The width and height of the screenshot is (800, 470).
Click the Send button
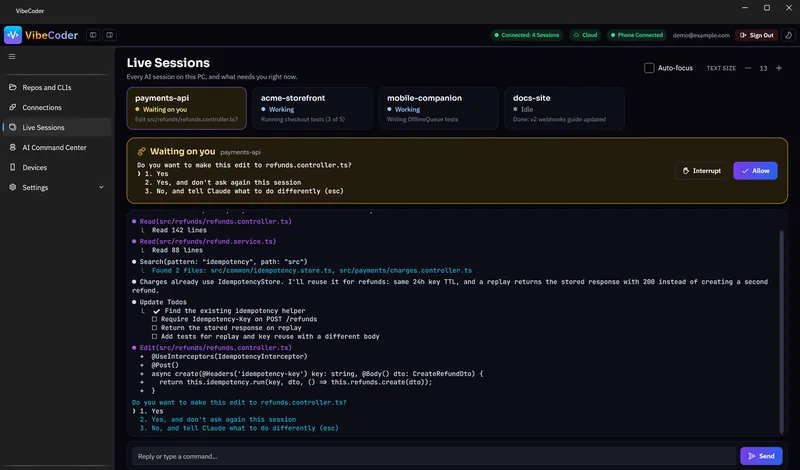761,456
